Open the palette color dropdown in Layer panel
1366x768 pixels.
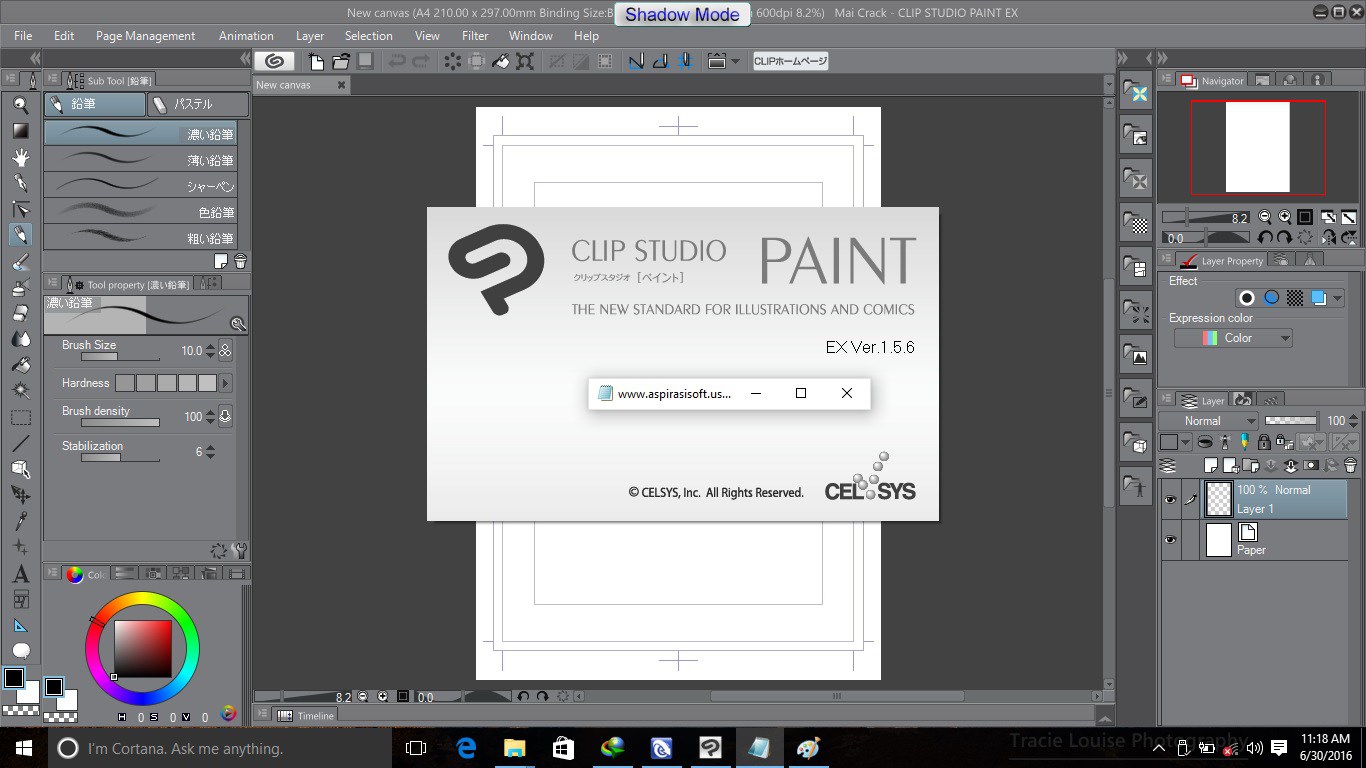pos(1186,442)
